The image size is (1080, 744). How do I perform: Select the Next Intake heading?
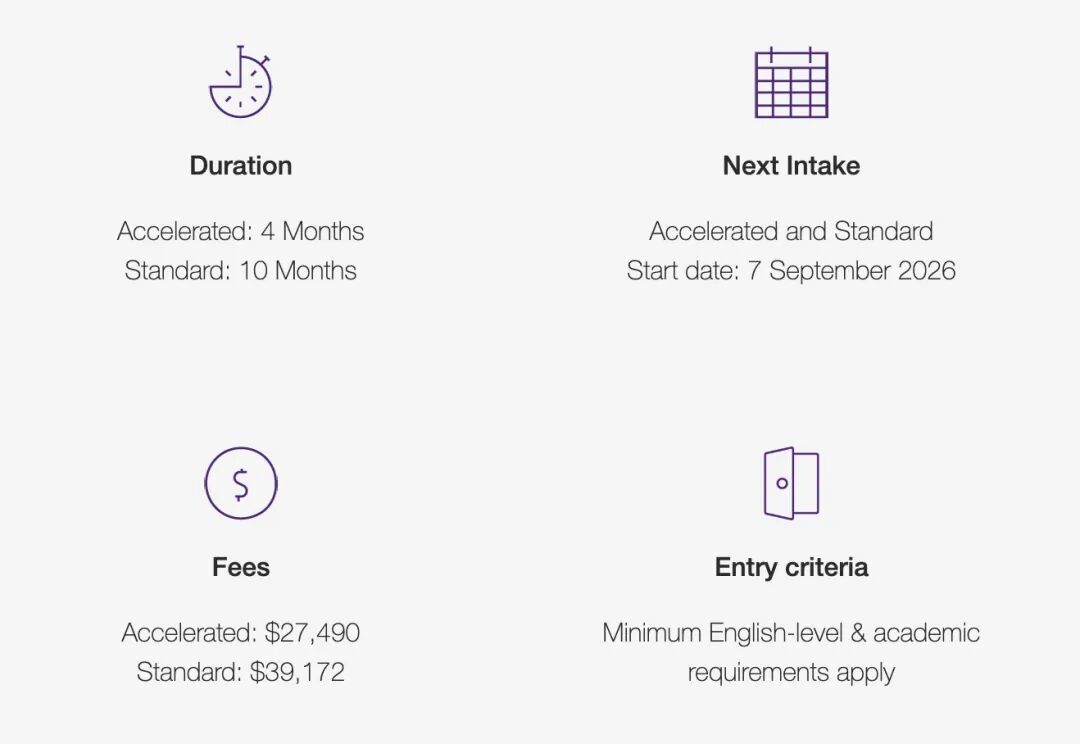791,165
